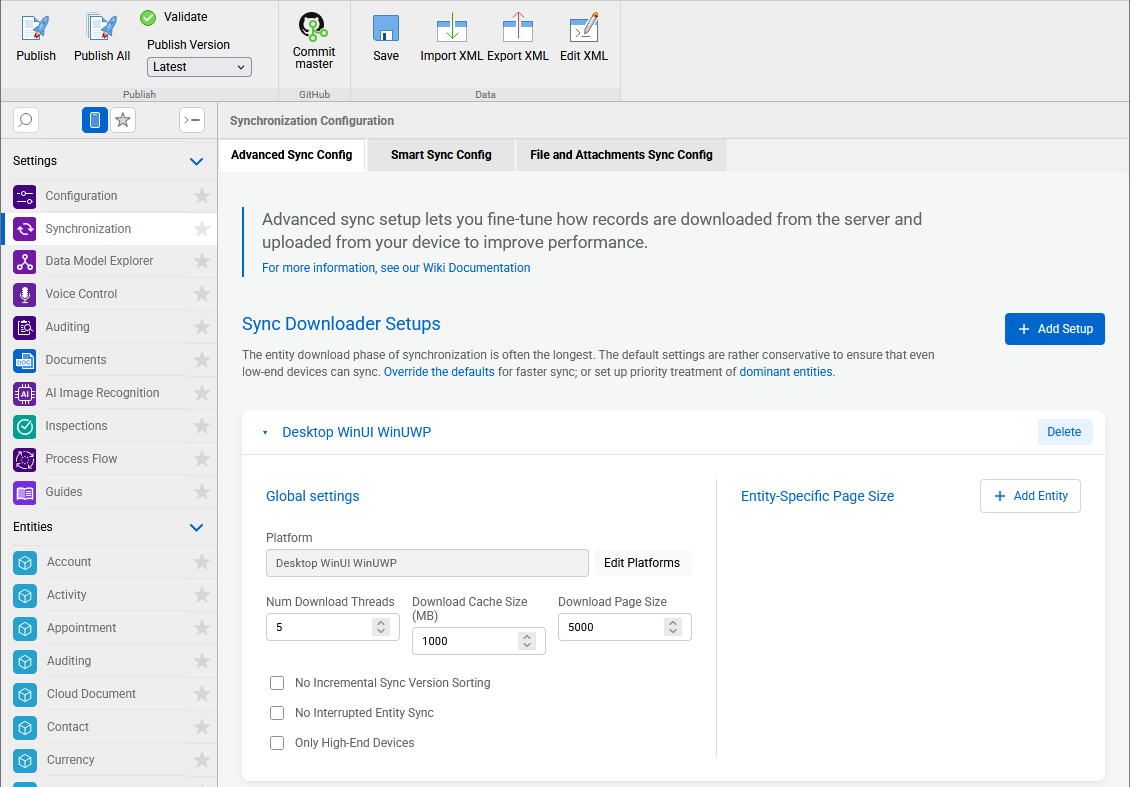Click the Import XML icon

452,28
